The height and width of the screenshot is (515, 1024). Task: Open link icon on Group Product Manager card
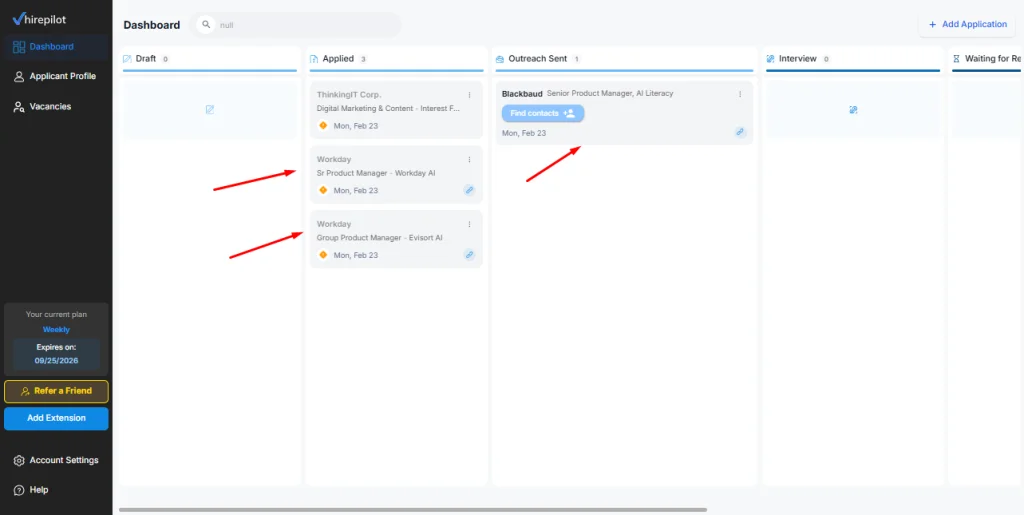tap(469, 255)
